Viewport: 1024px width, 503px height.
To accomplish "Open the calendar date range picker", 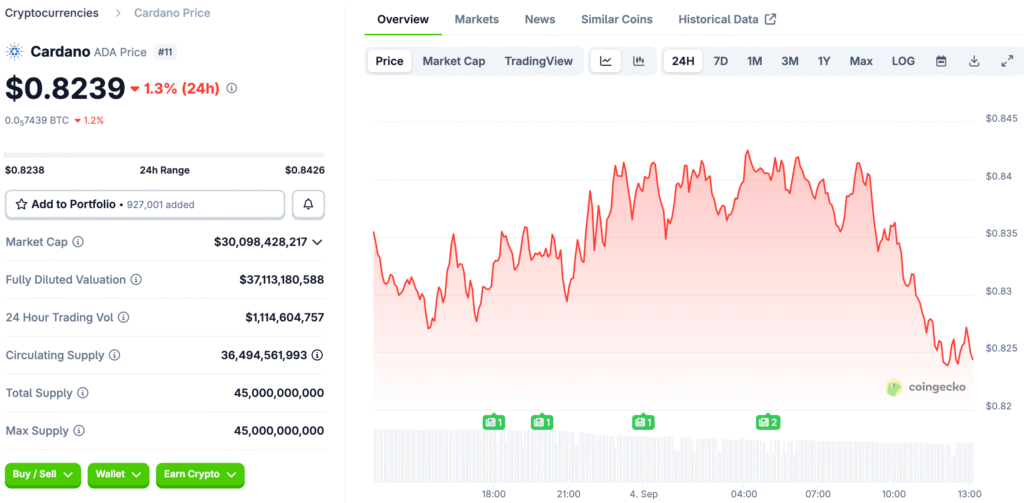I will [x=941, y=61].
